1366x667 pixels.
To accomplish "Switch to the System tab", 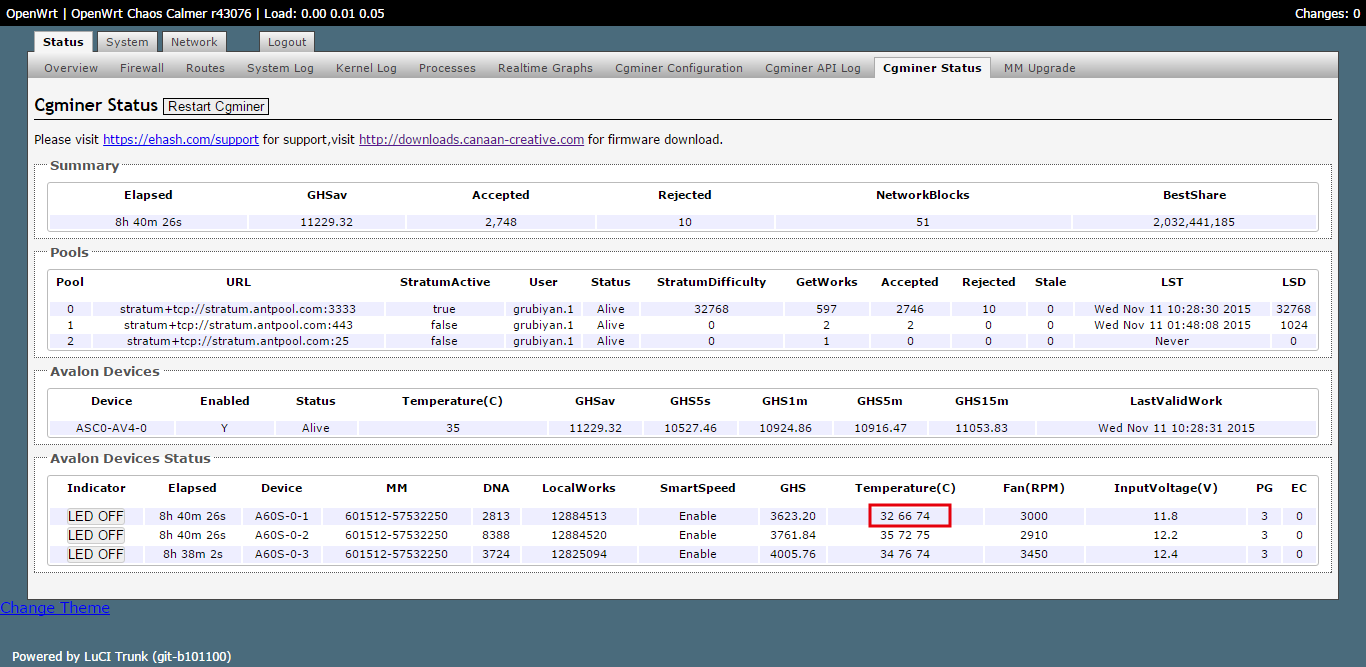I will (127, 42).
